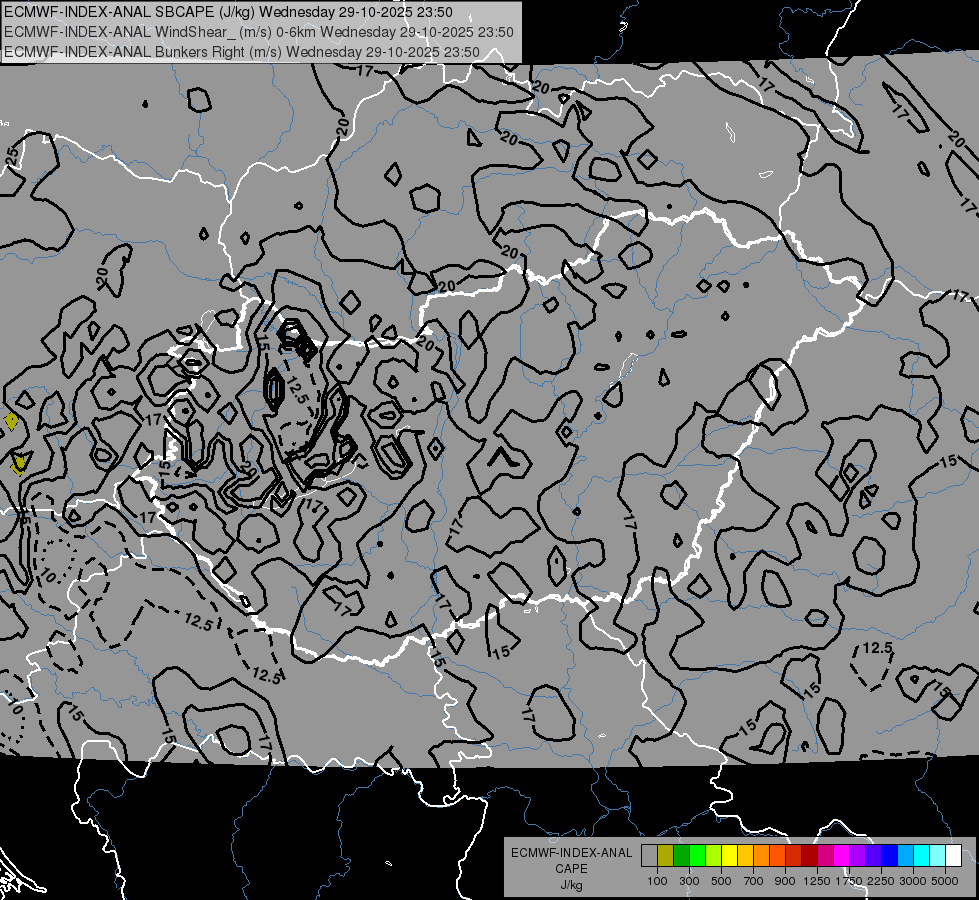Click the sky blue legend swatch
This screenshot has width=979, height=900.
[x=905, y=856]
